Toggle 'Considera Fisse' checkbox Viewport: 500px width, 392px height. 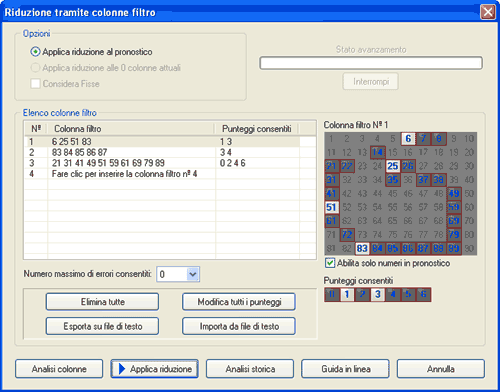pos(35,83)
